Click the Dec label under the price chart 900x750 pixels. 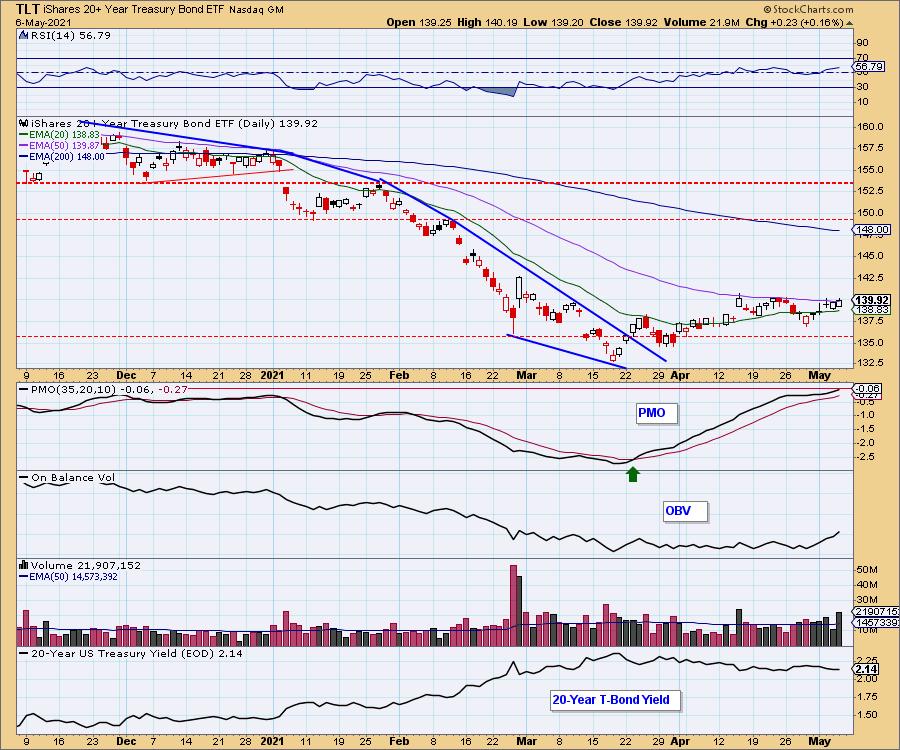126,375
